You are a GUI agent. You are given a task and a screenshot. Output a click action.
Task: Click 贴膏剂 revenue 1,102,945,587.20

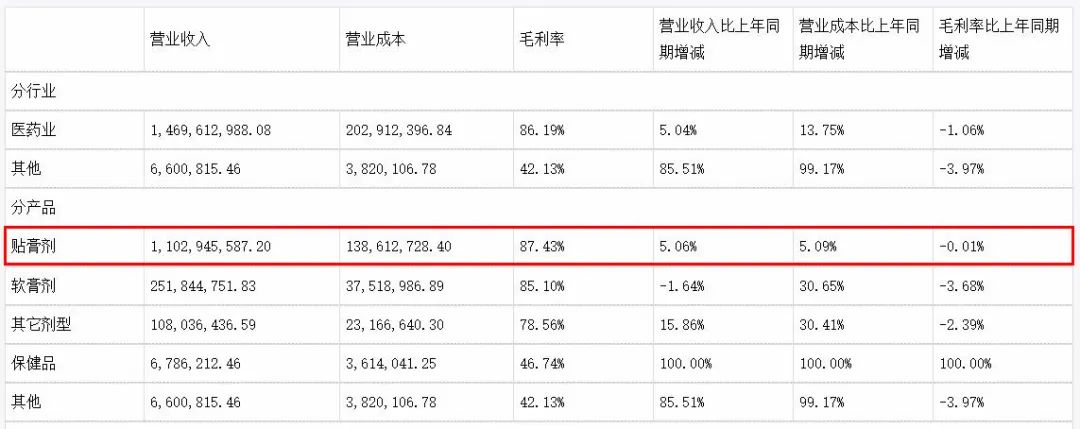(x=211, y=246)
